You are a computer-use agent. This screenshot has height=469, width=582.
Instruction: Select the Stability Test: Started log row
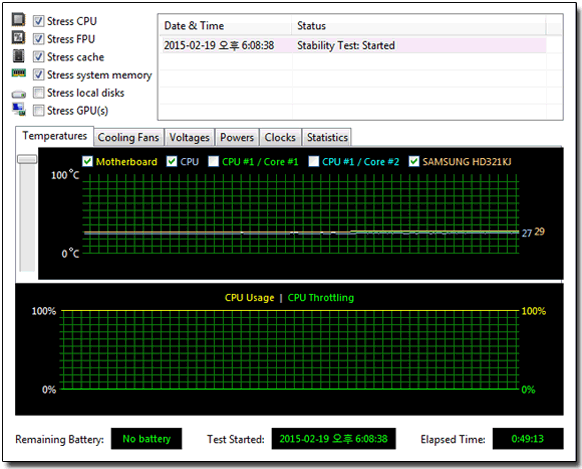point(354,45)
